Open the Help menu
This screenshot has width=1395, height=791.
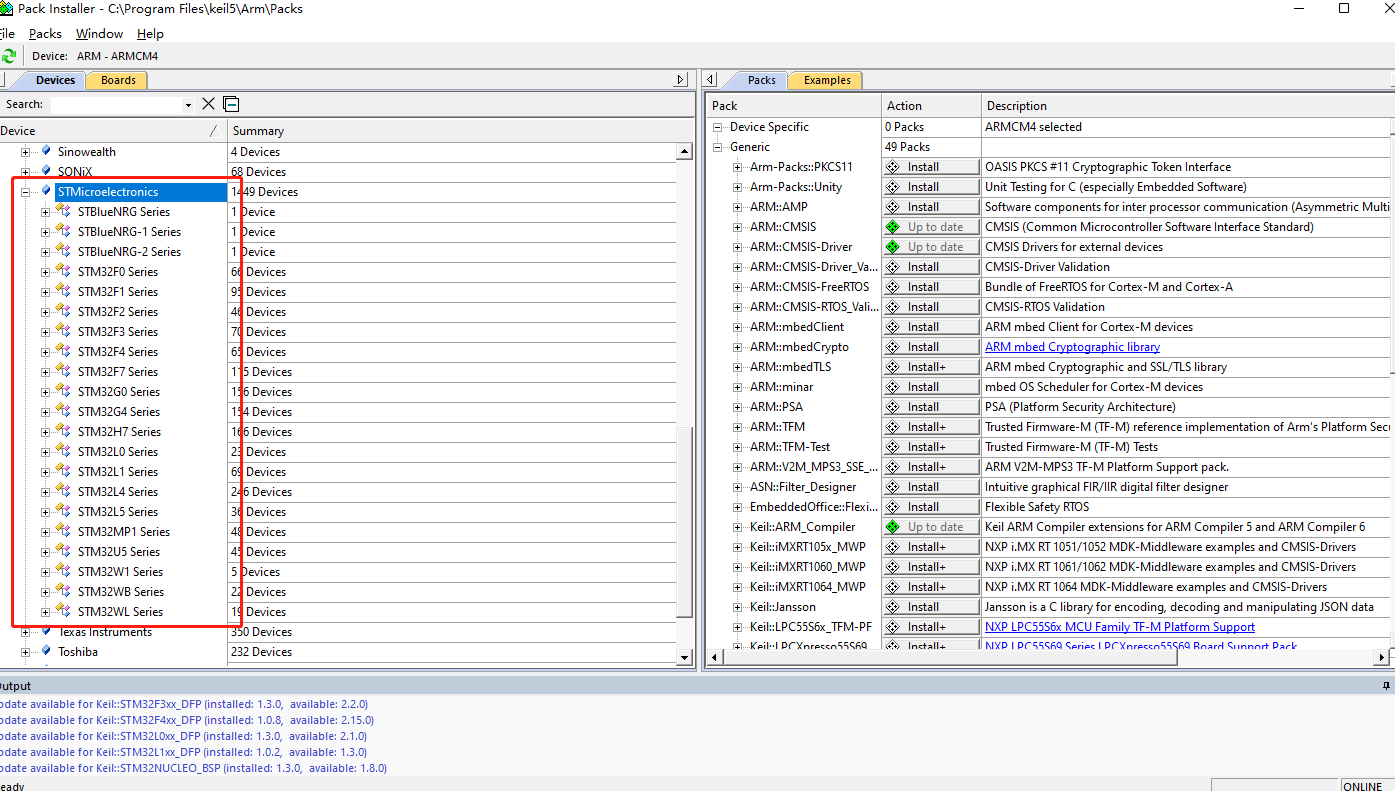(x=150, y=33)
